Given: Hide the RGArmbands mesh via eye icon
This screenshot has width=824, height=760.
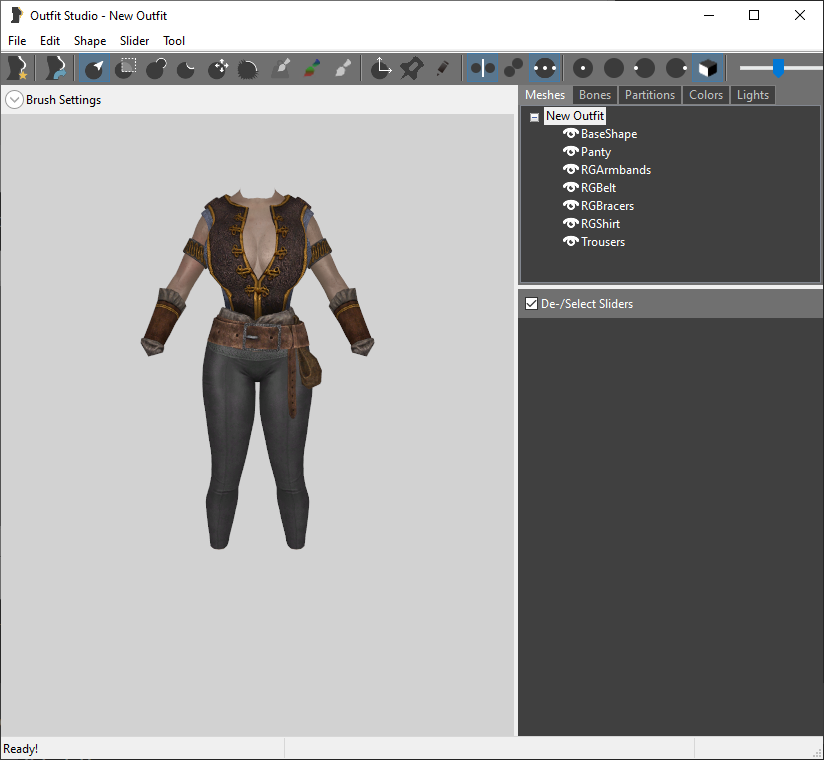Looking at the screenshot, I should 571,169.
